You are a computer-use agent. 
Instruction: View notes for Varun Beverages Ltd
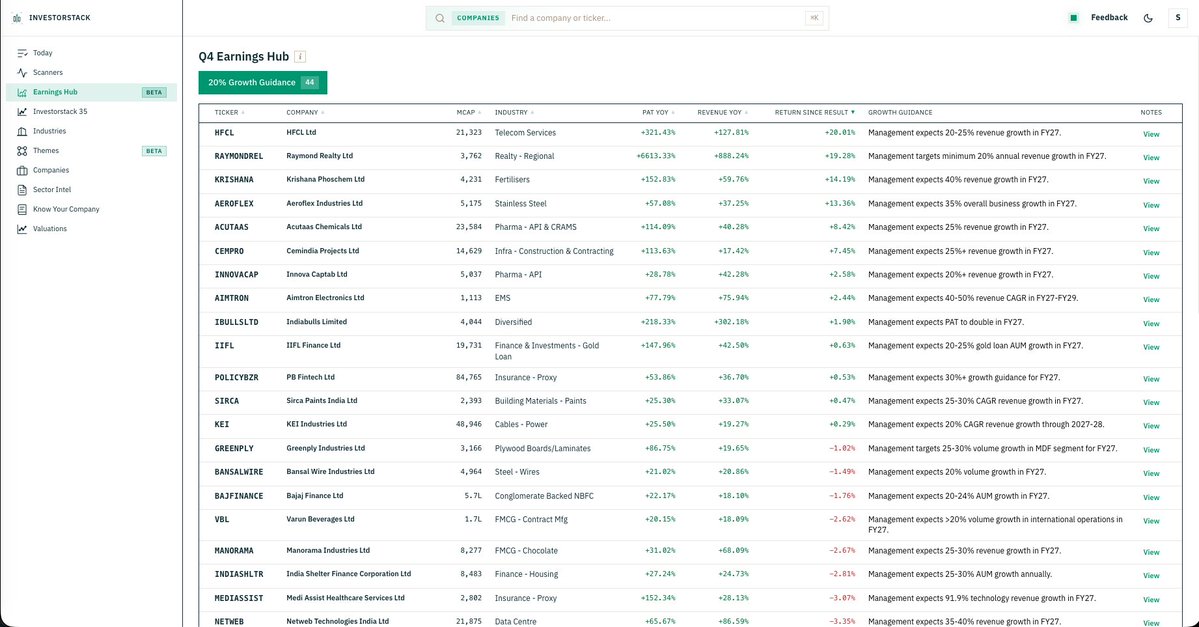pos(1151,521)
